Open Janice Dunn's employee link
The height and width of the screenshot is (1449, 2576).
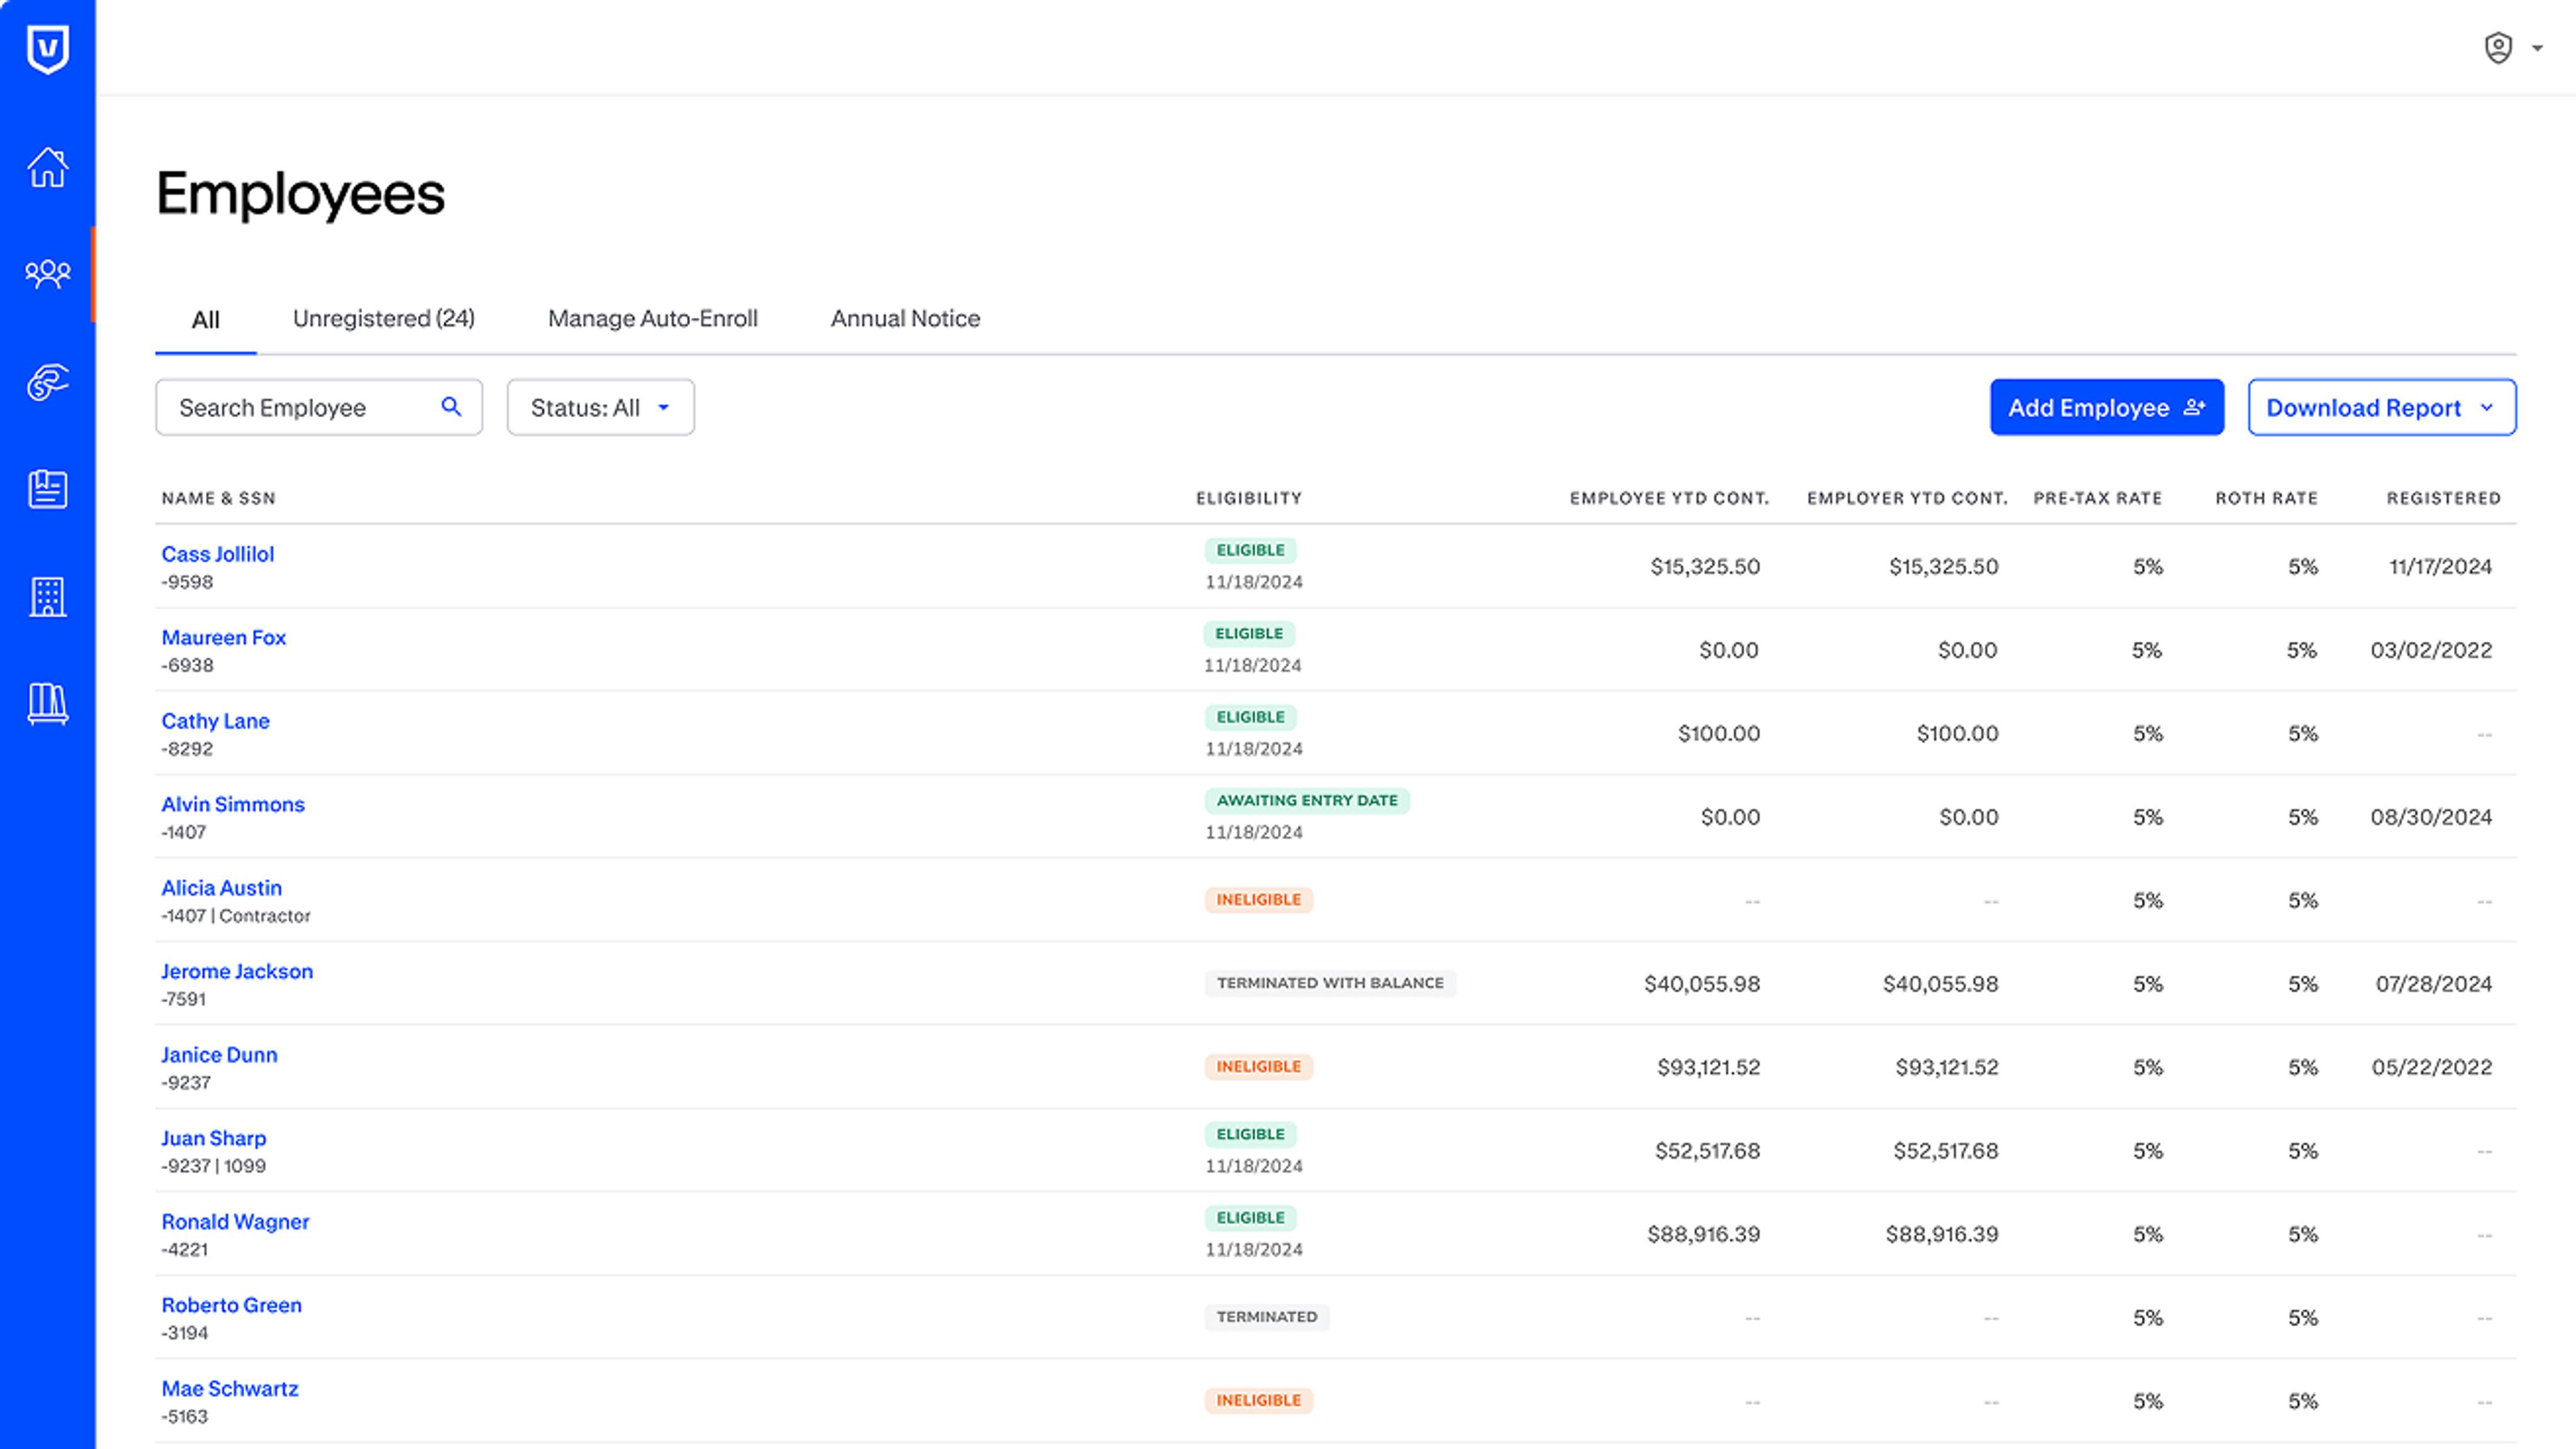pos(219,1055)
